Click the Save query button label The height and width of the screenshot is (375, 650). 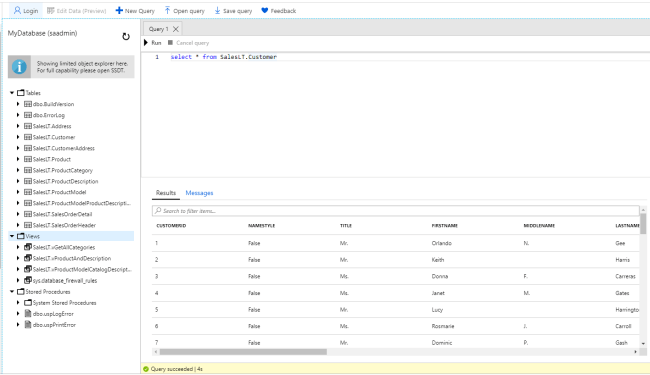pos(238,11)
